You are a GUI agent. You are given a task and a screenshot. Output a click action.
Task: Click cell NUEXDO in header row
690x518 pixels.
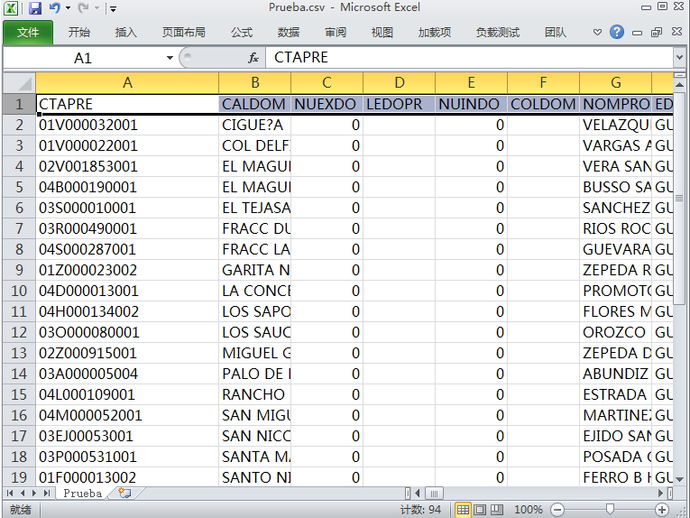[327, 104]
